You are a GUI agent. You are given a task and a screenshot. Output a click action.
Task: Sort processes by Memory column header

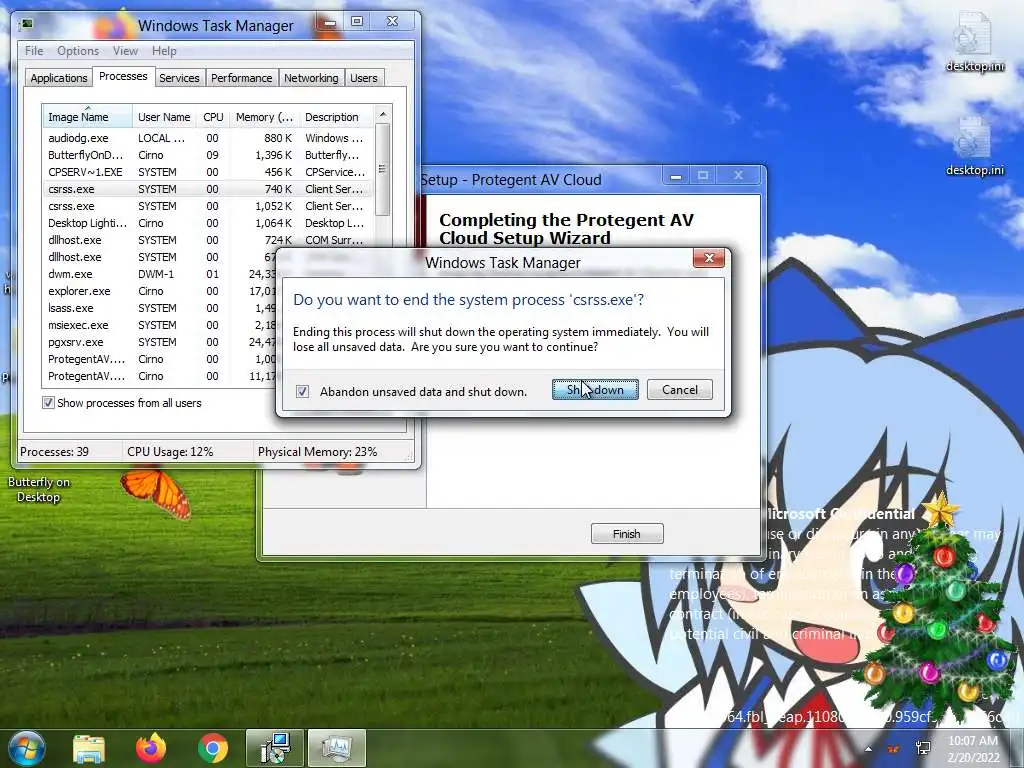(264, 117)
